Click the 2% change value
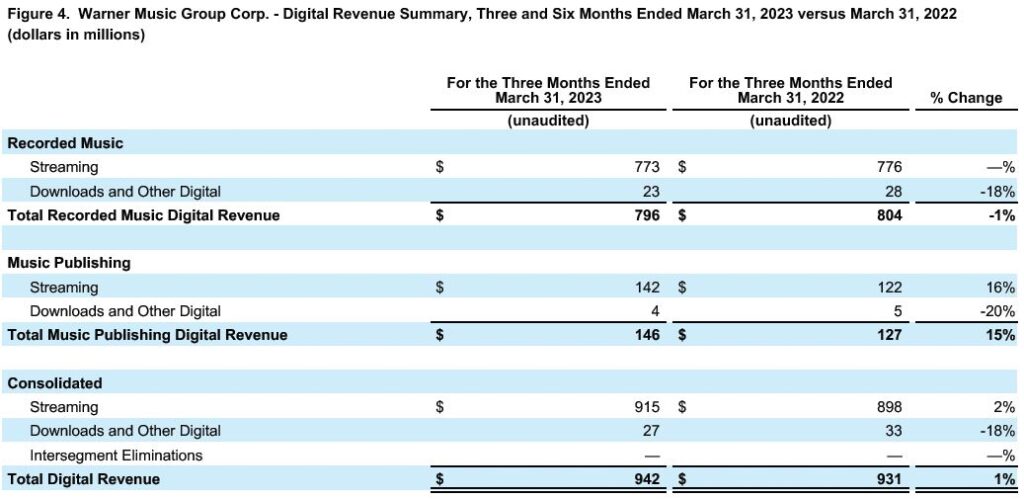Screen dimensions: 1024x499 pos(1006,408)
